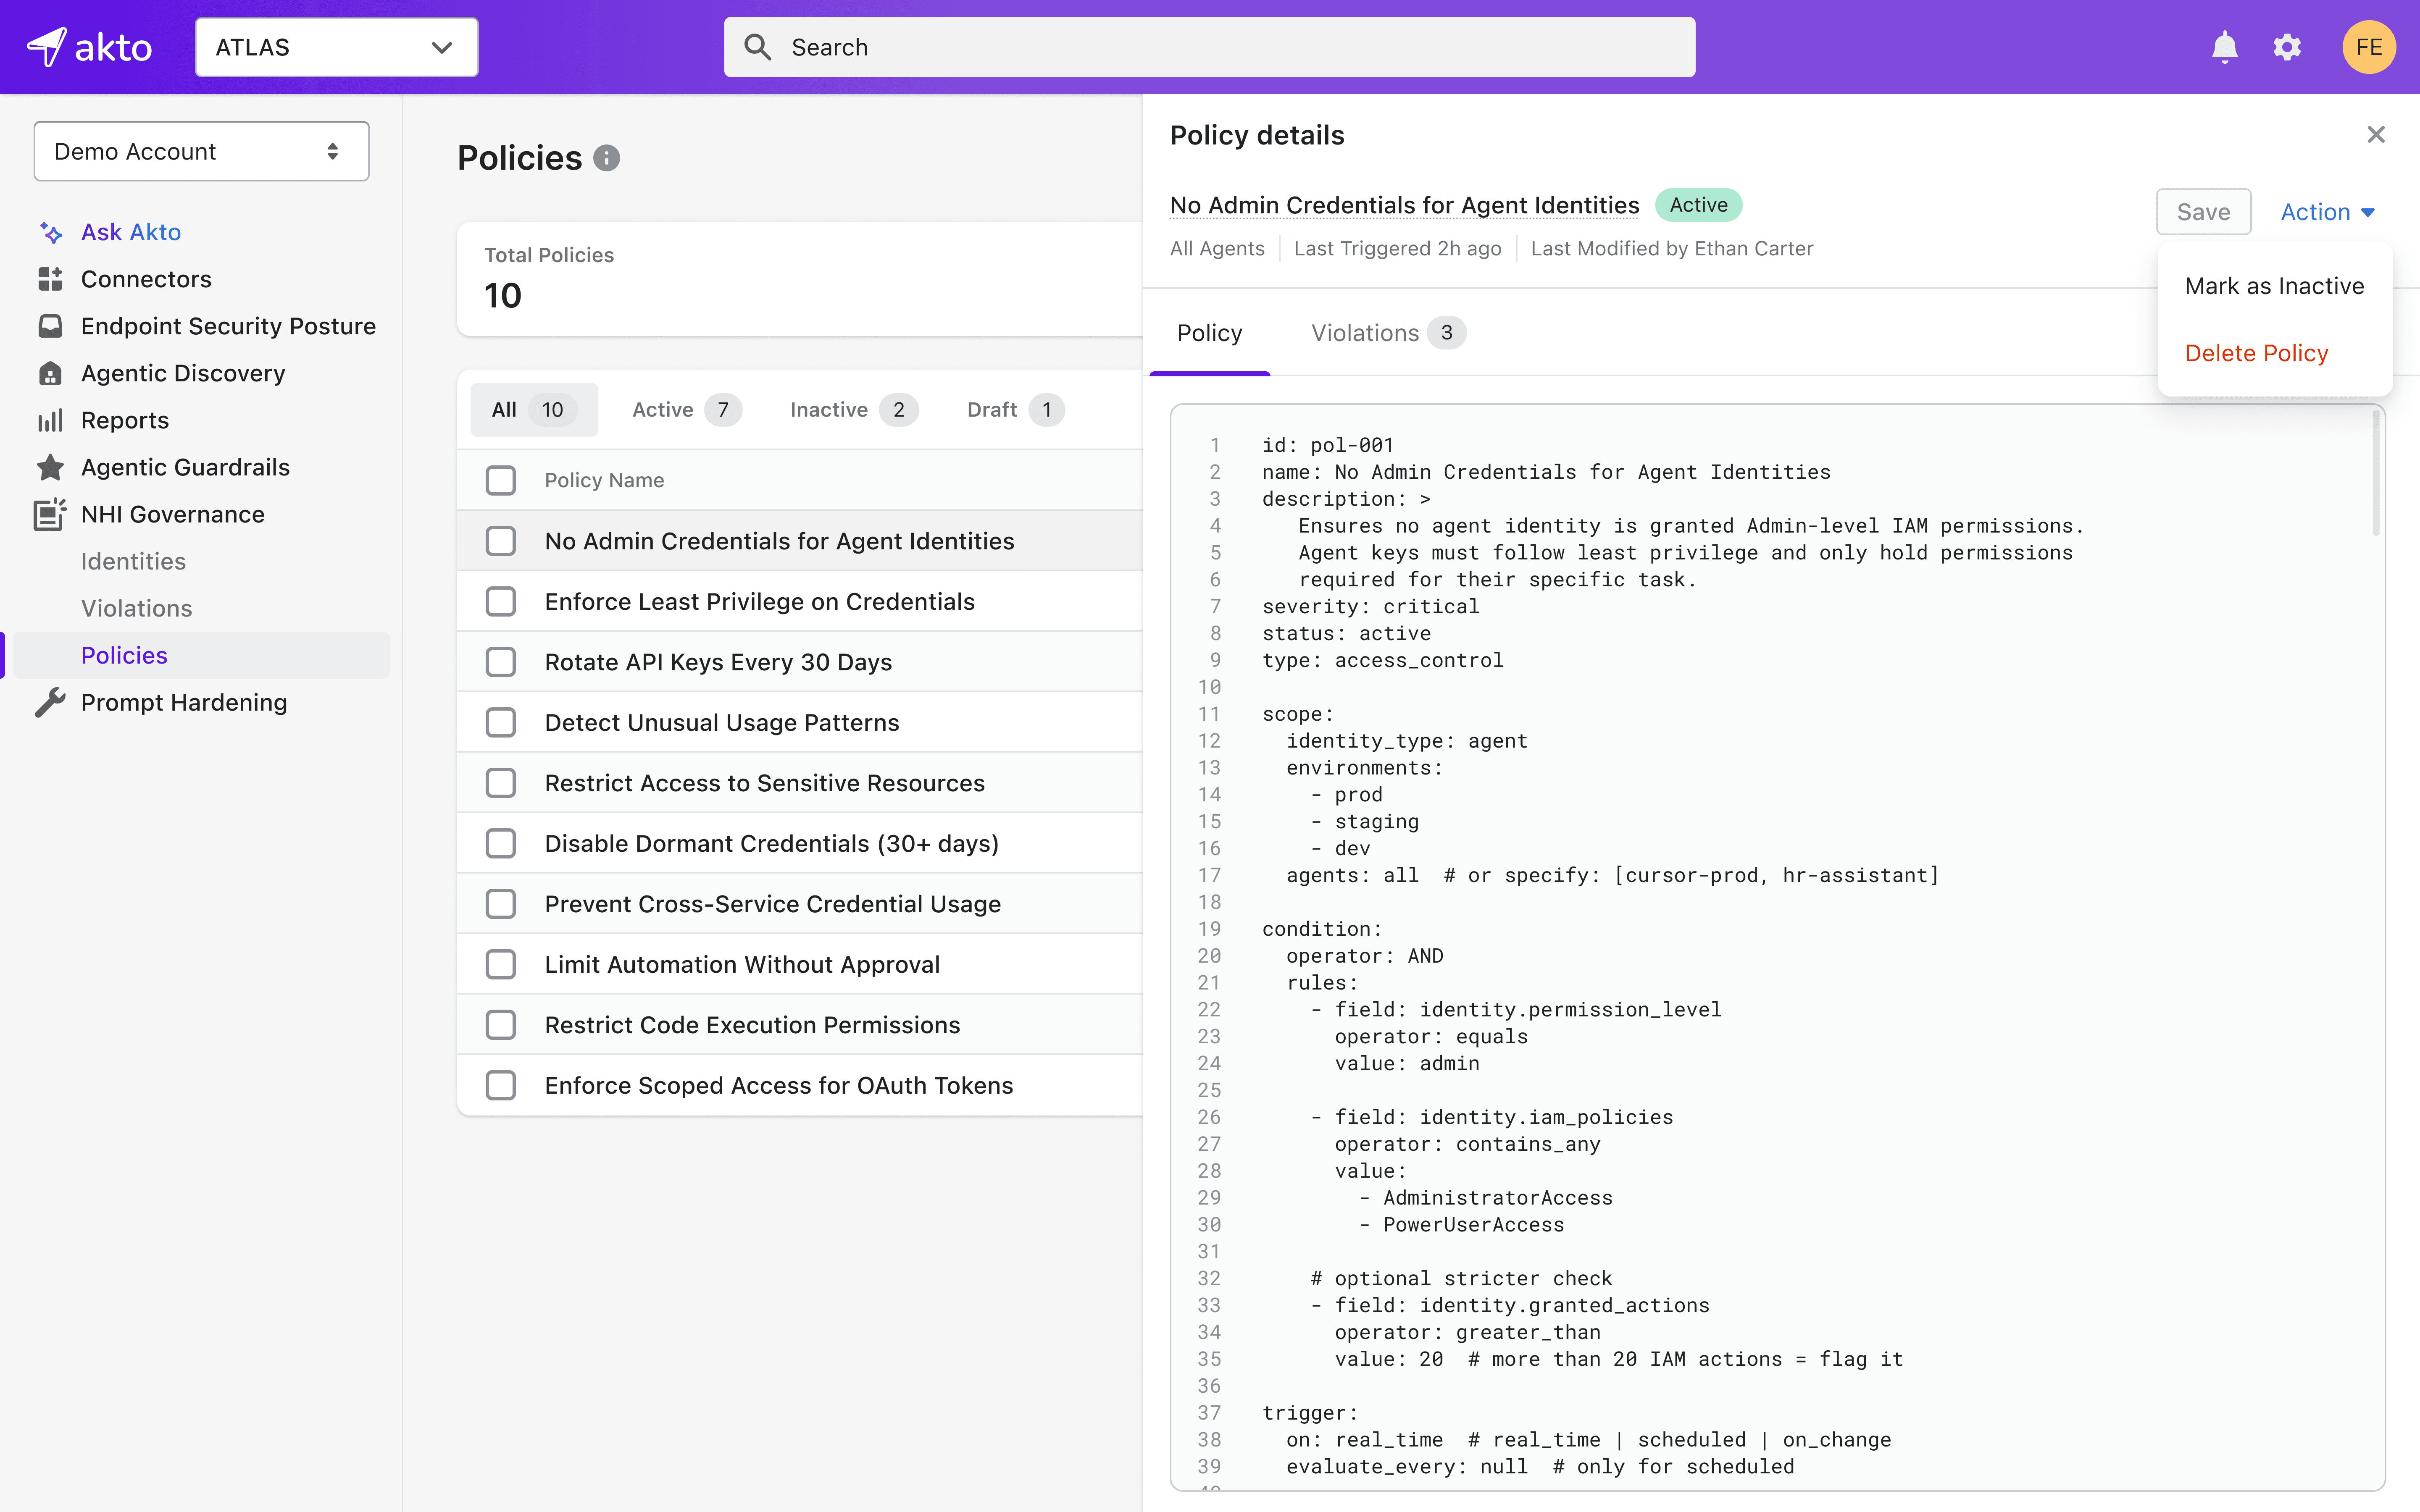Click the policy title in details panel
This screenshot has width=2420, height=1512.
click(1404, 205)
